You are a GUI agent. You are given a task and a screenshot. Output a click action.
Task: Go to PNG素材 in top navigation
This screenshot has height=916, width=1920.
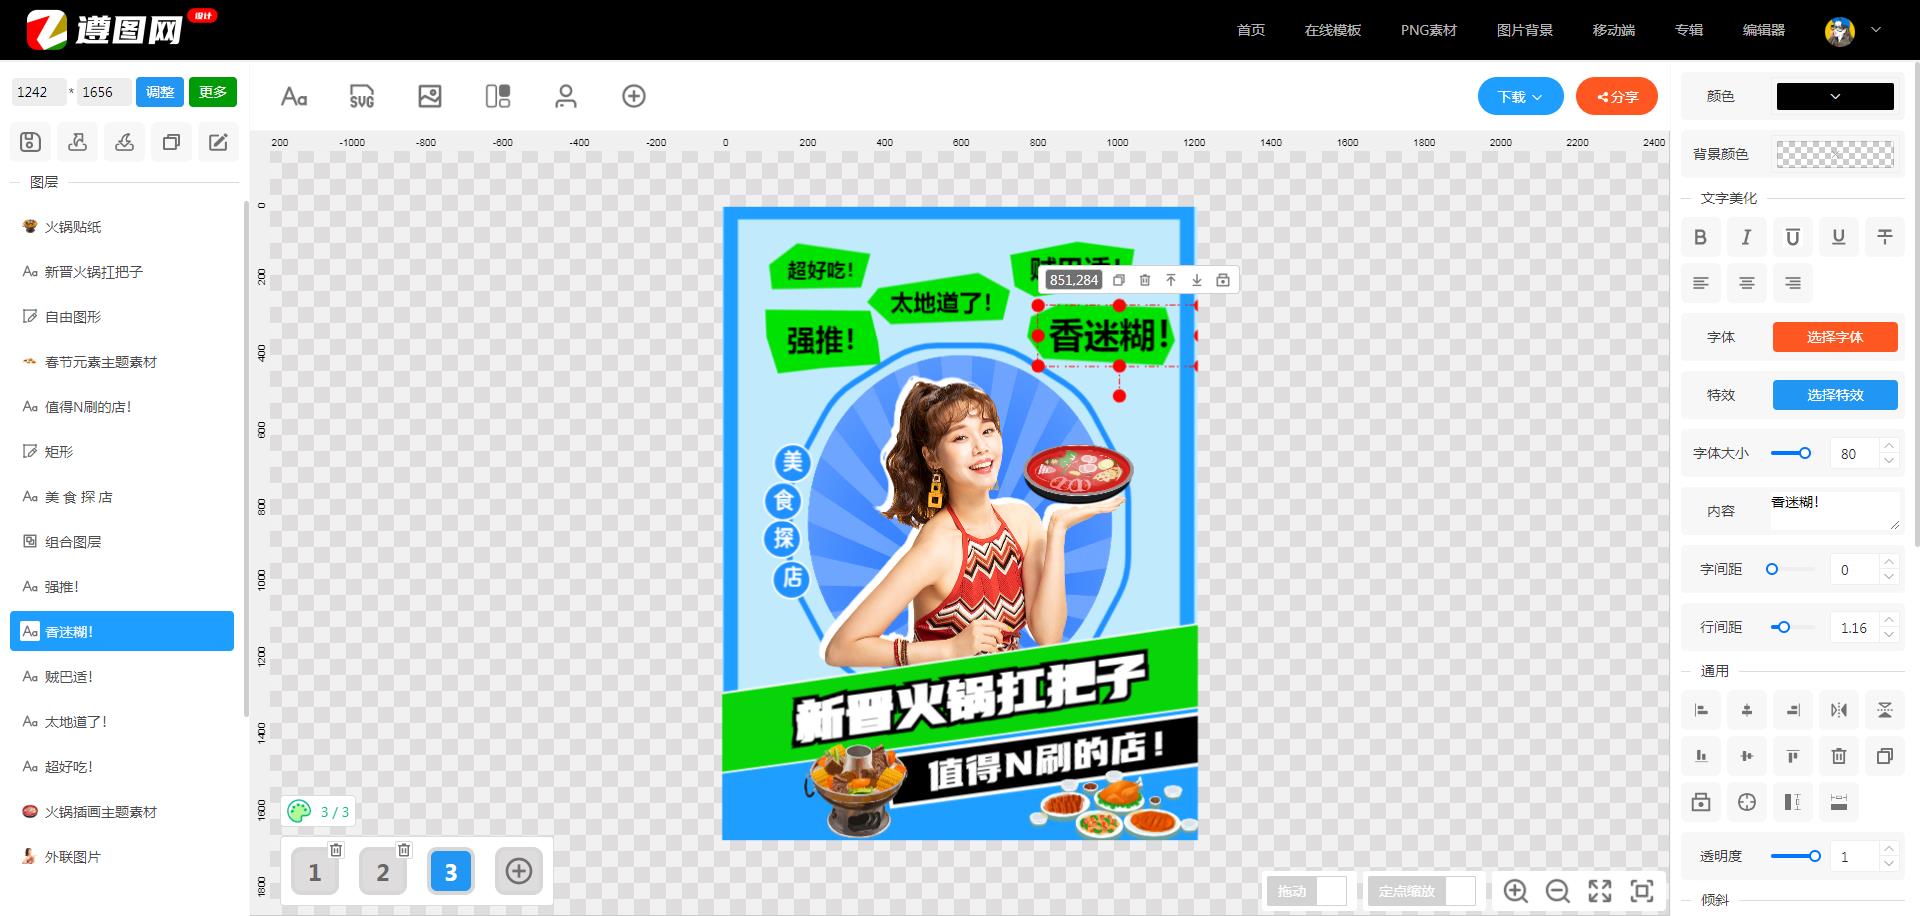coord(1428,30)
